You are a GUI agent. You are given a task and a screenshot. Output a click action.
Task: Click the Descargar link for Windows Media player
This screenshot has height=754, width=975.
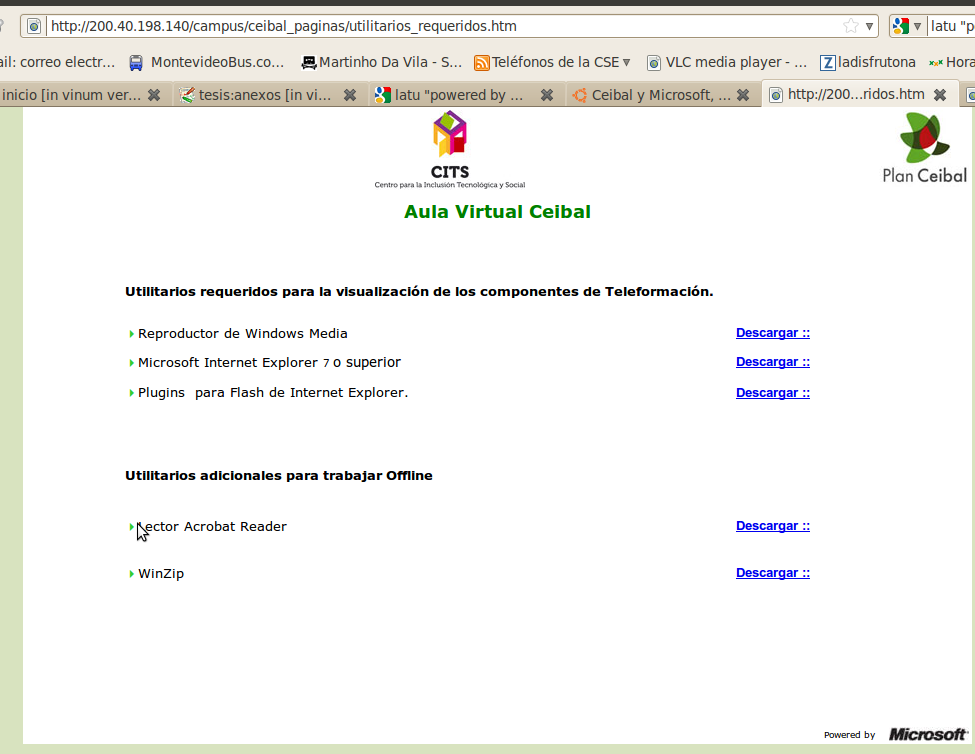772,333
